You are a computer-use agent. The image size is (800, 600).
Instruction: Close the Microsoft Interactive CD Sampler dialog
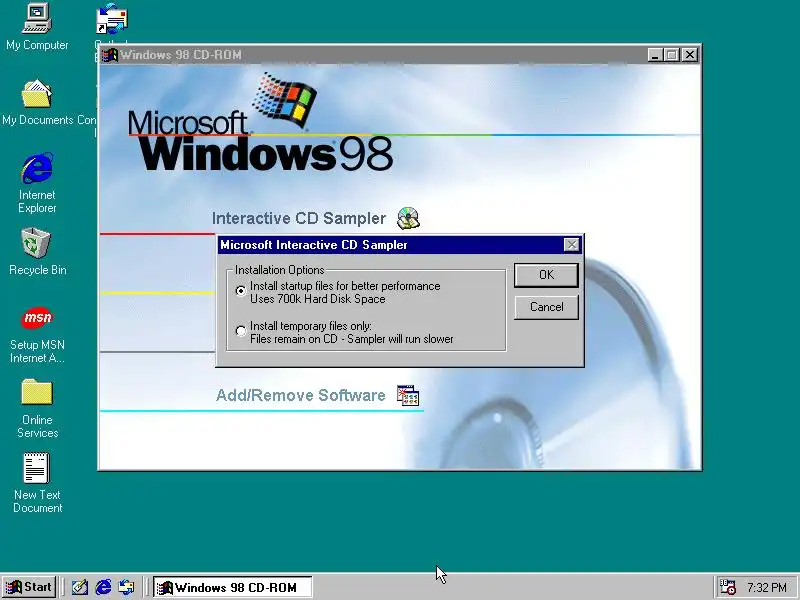[571, 245]
